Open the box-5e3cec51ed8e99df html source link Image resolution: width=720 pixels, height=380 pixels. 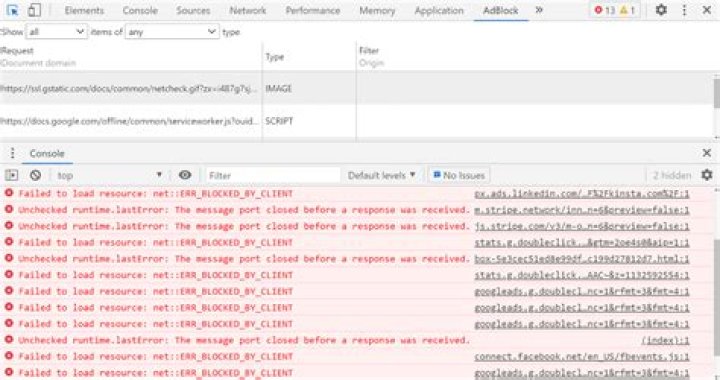click(x=582, y=259)
